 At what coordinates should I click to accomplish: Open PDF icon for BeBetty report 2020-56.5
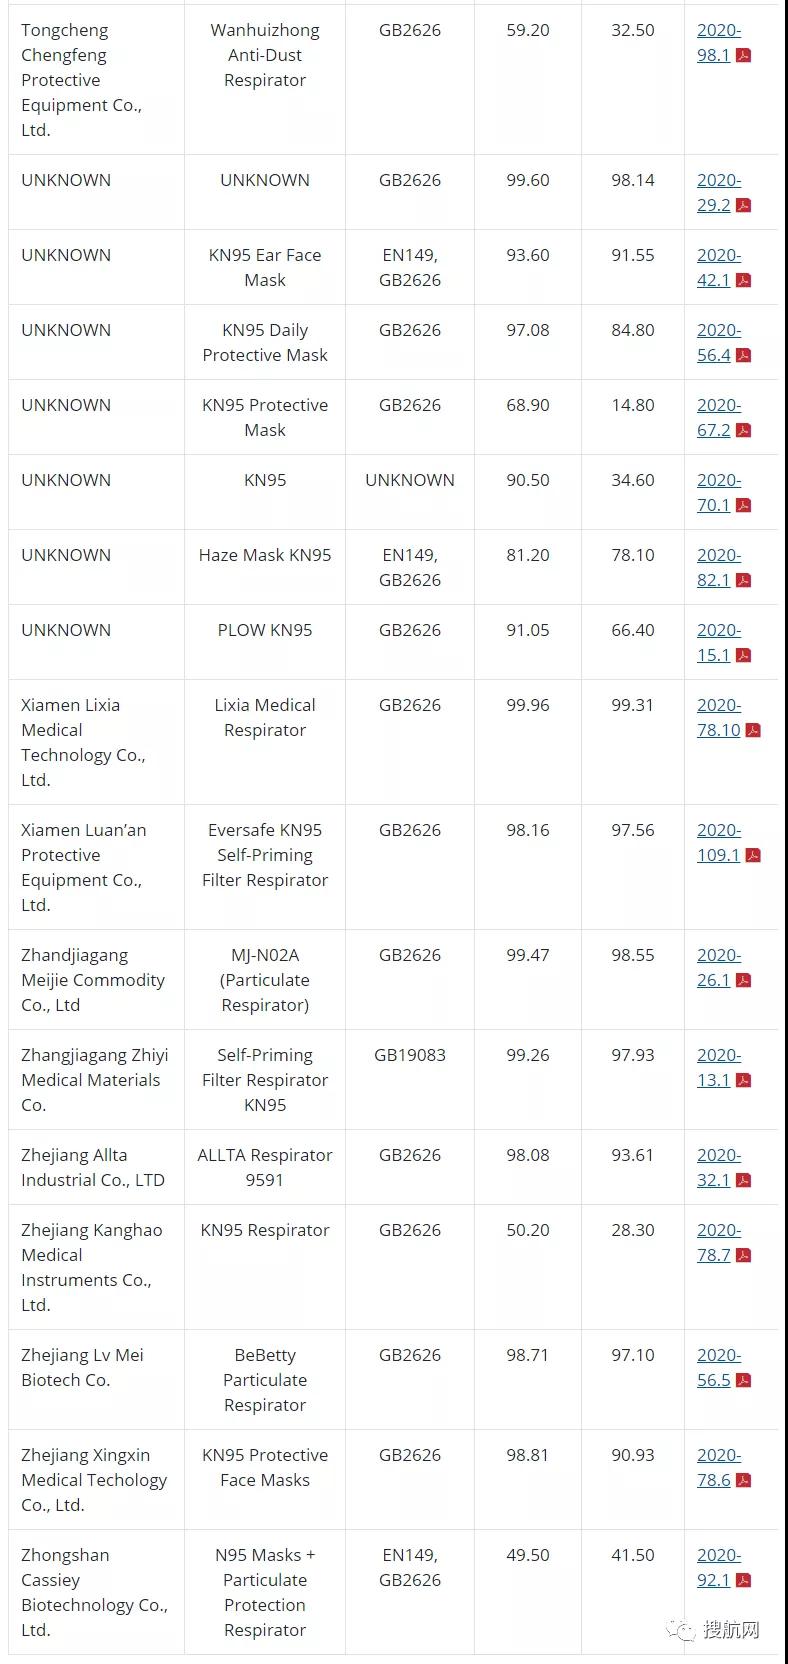pyautogui.click(x=743, y=1381)
